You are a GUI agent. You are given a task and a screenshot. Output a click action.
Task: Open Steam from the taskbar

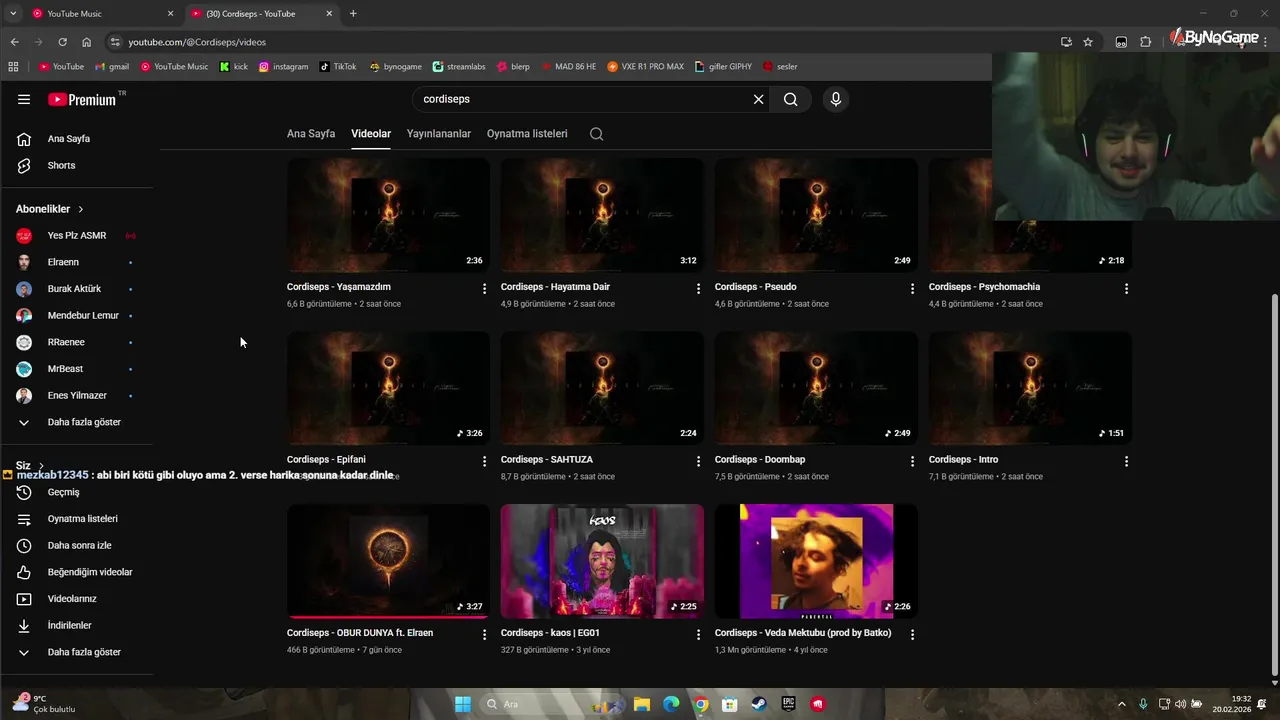[x=759, y=704]
